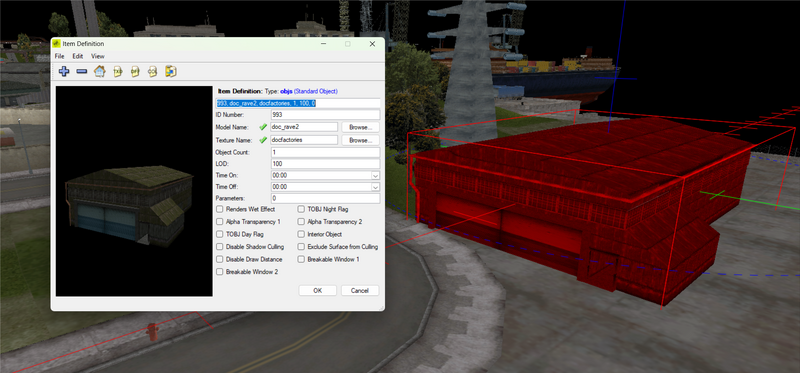Click the last toolbar export icon
This screenshot has height=373, width=800.
click(x=170, y=71)
